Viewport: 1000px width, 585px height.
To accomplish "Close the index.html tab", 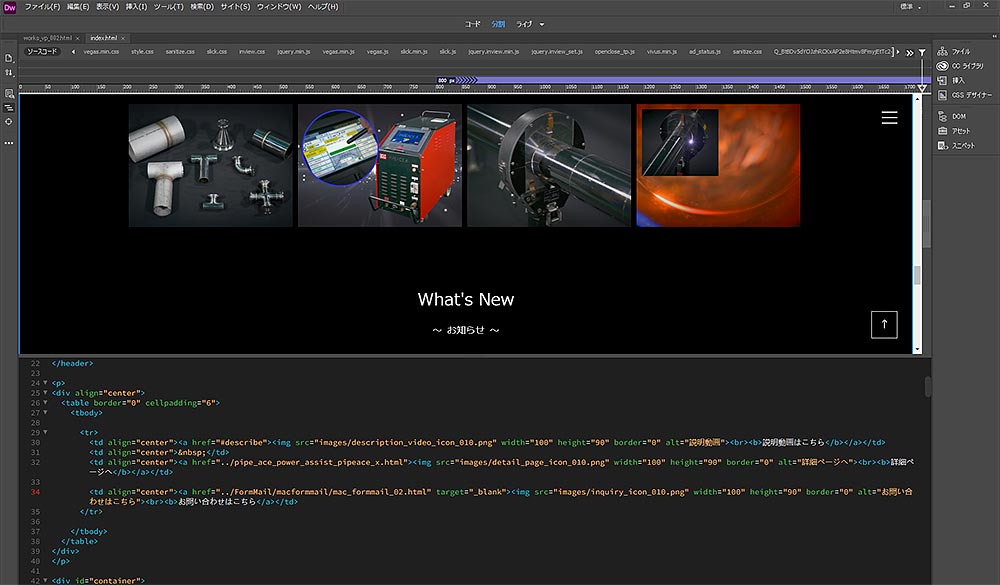I will tap(123, 38).
